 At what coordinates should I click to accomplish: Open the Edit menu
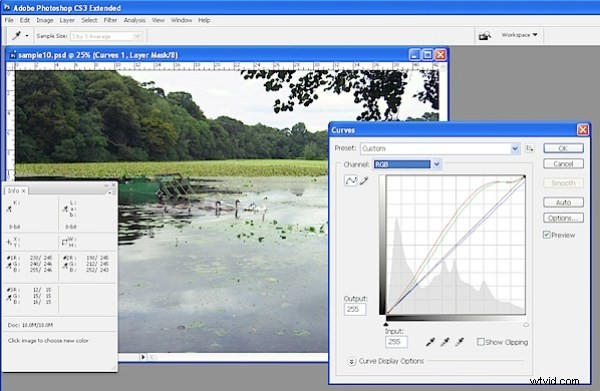(24, 20)
